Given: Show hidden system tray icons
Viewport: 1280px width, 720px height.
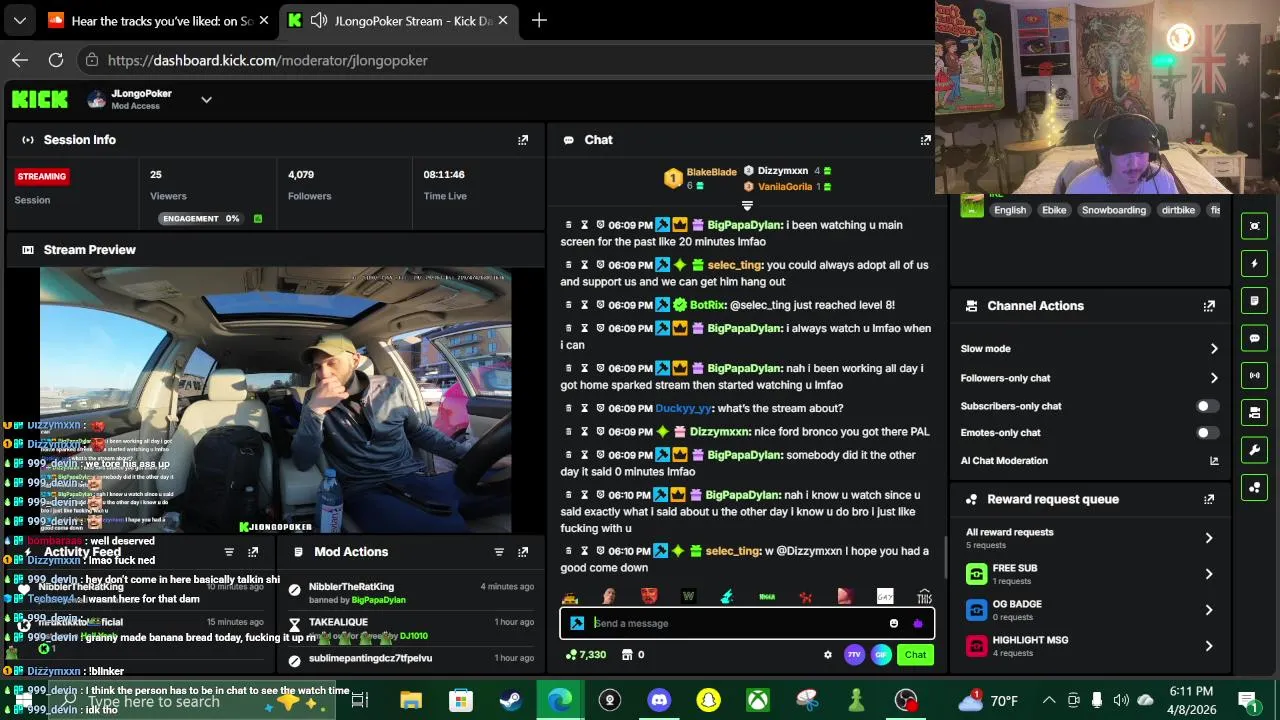Looking at the screenshot, I should pyautogui.click(x=1048, y=700).
